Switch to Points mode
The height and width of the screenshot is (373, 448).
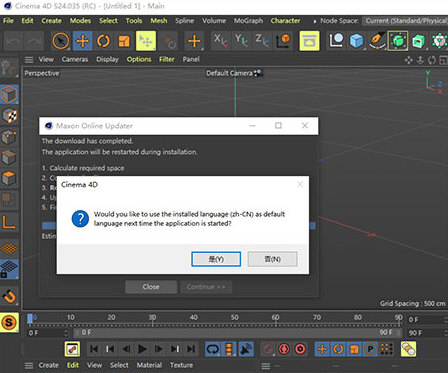click(x=9, y=137)
